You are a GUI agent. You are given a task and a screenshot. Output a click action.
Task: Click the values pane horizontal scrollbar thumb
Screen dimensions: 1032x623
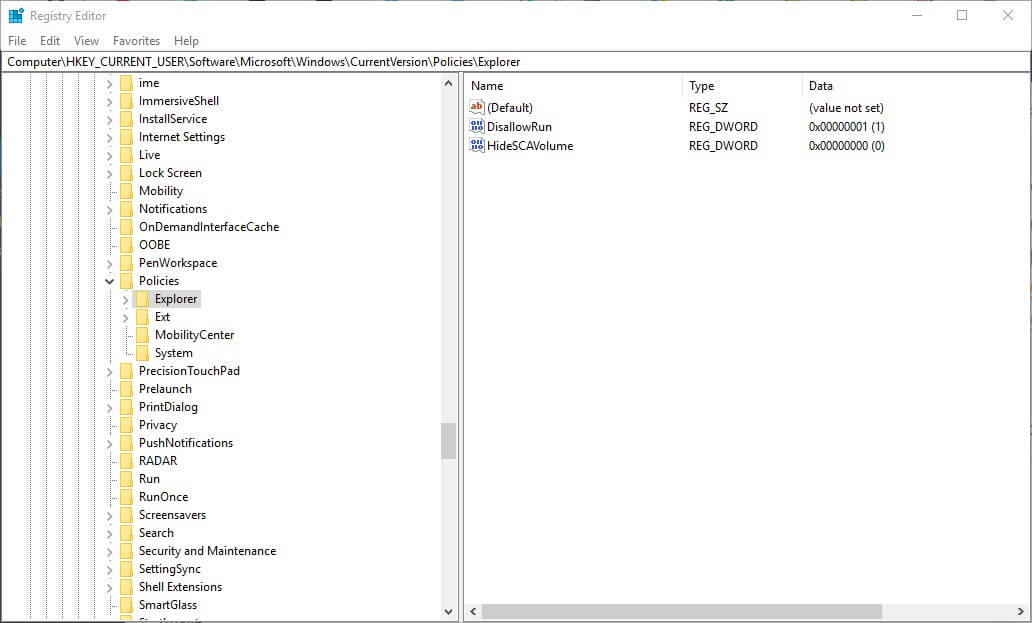tap(682, 611)
